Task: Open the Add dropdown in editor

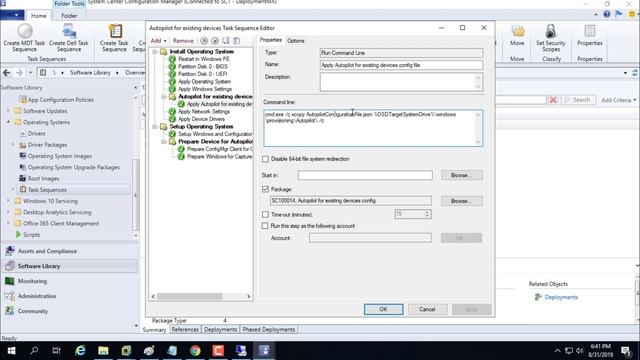Action: (158, 41)
